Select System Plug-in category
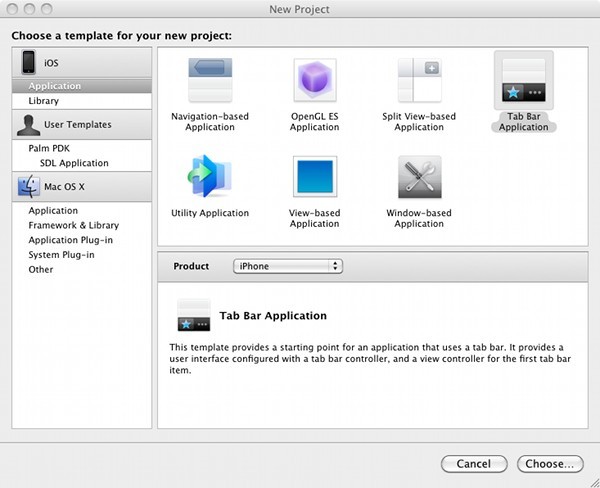 tap(82, 255)
